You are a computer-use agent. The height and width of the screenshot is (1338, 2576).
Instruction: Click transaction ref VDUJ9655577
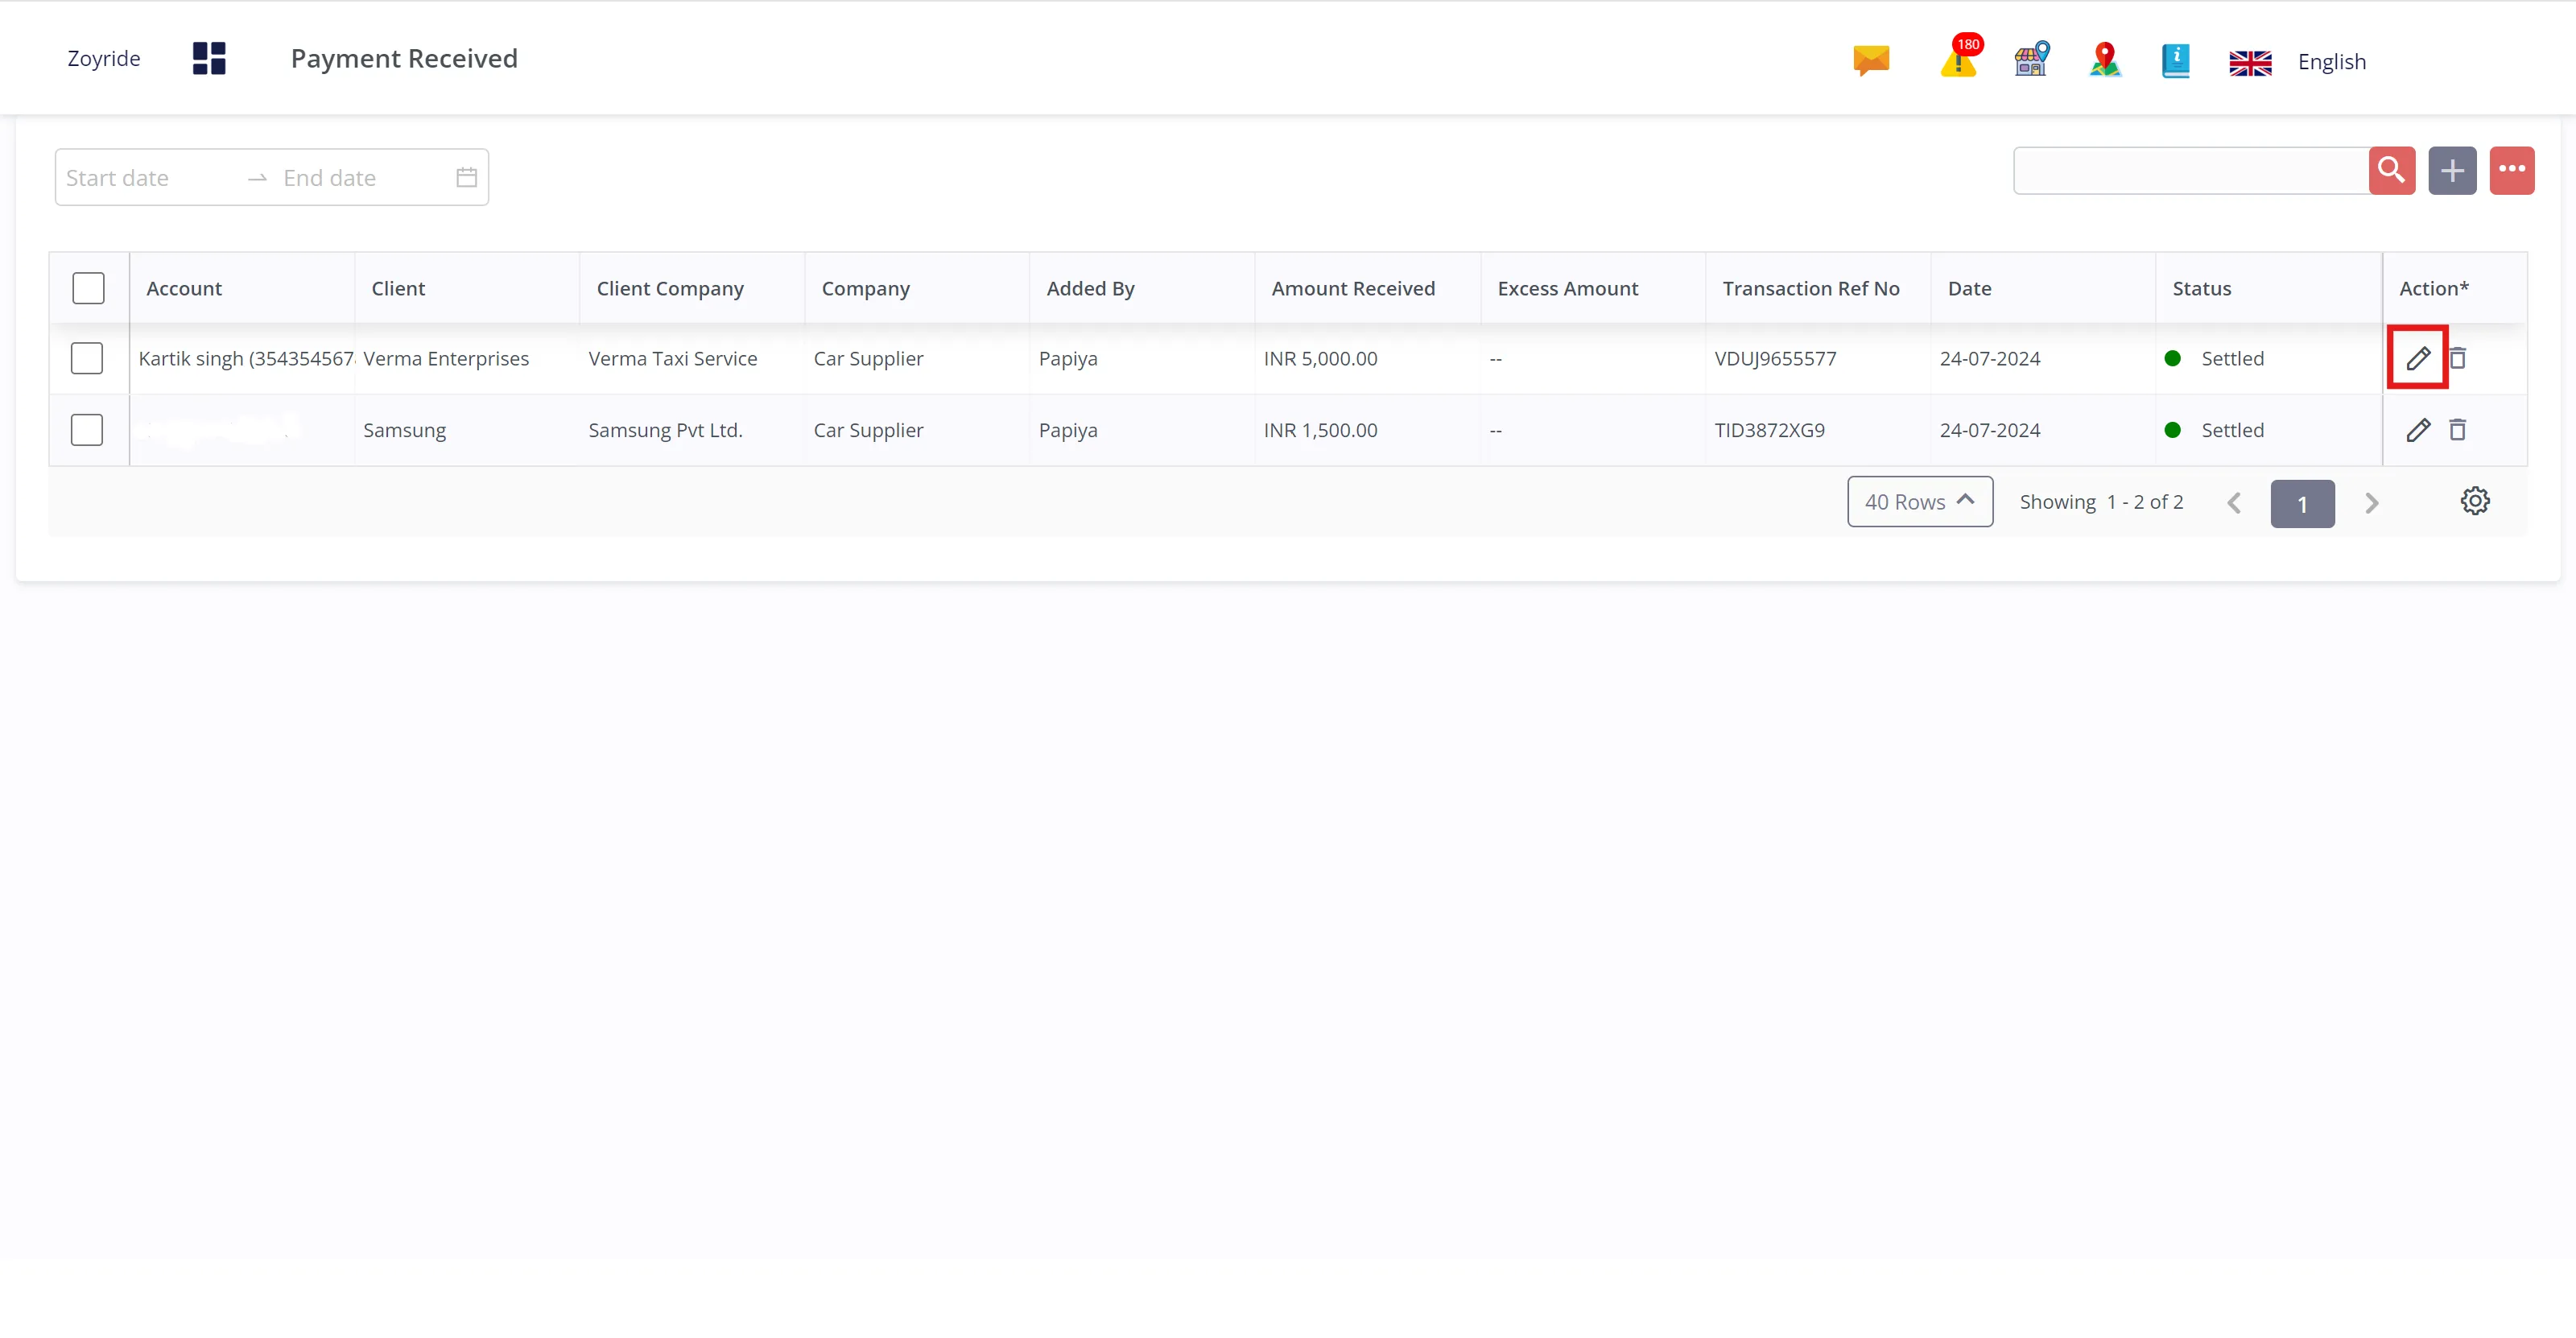1775,358
